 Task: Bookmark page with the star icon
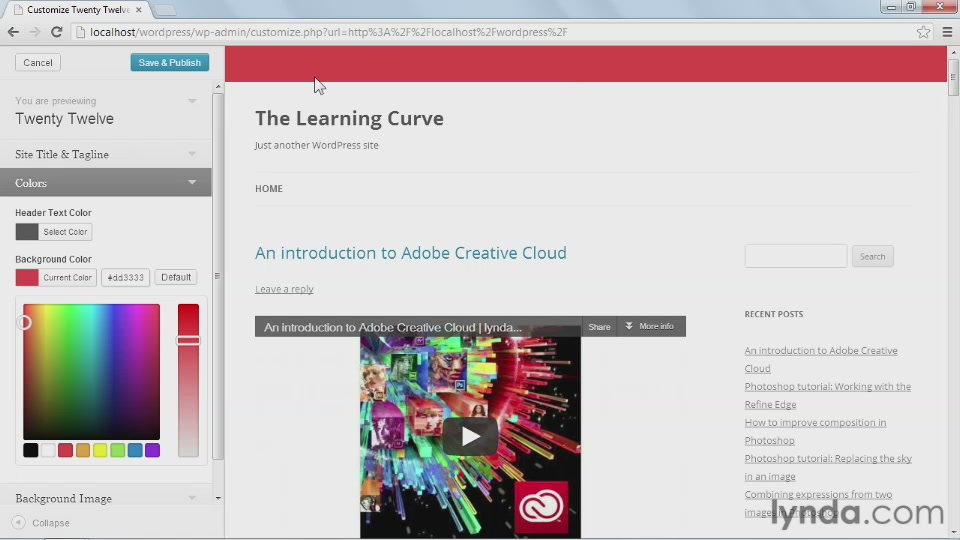click(x=923, y=32)
